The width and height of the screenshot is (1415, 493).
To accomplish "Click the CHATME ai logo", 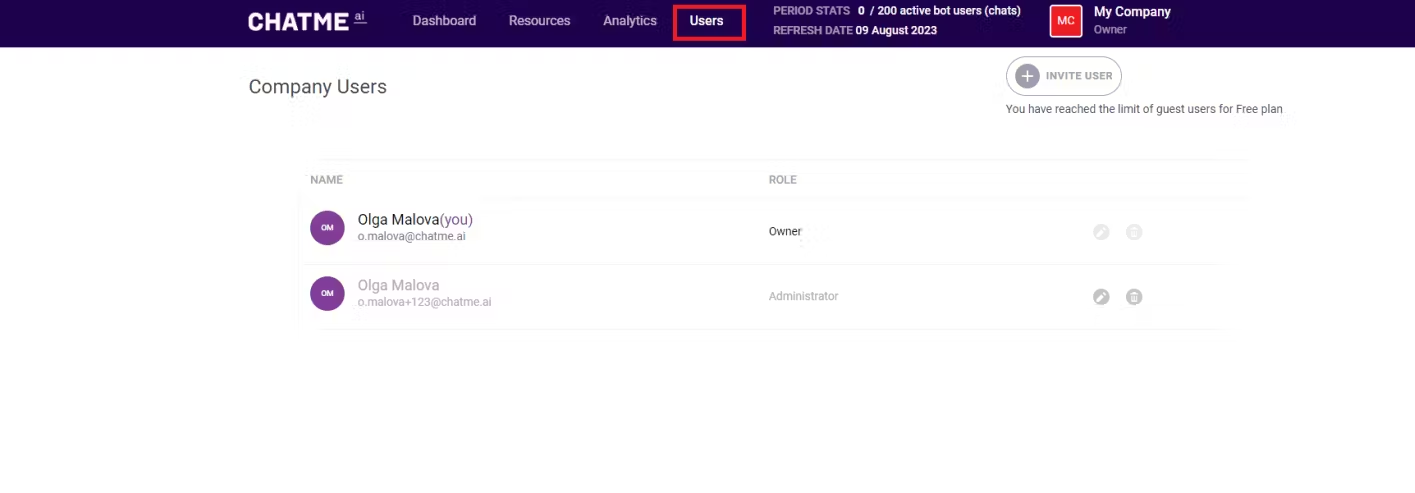I will click(307, 21).
